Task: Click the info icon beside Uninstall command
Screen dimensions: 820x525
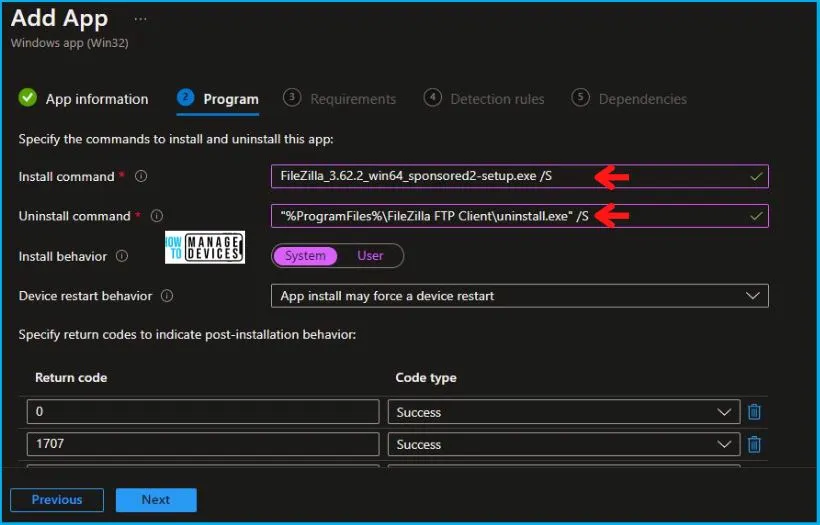Action: tap(157, 216)
